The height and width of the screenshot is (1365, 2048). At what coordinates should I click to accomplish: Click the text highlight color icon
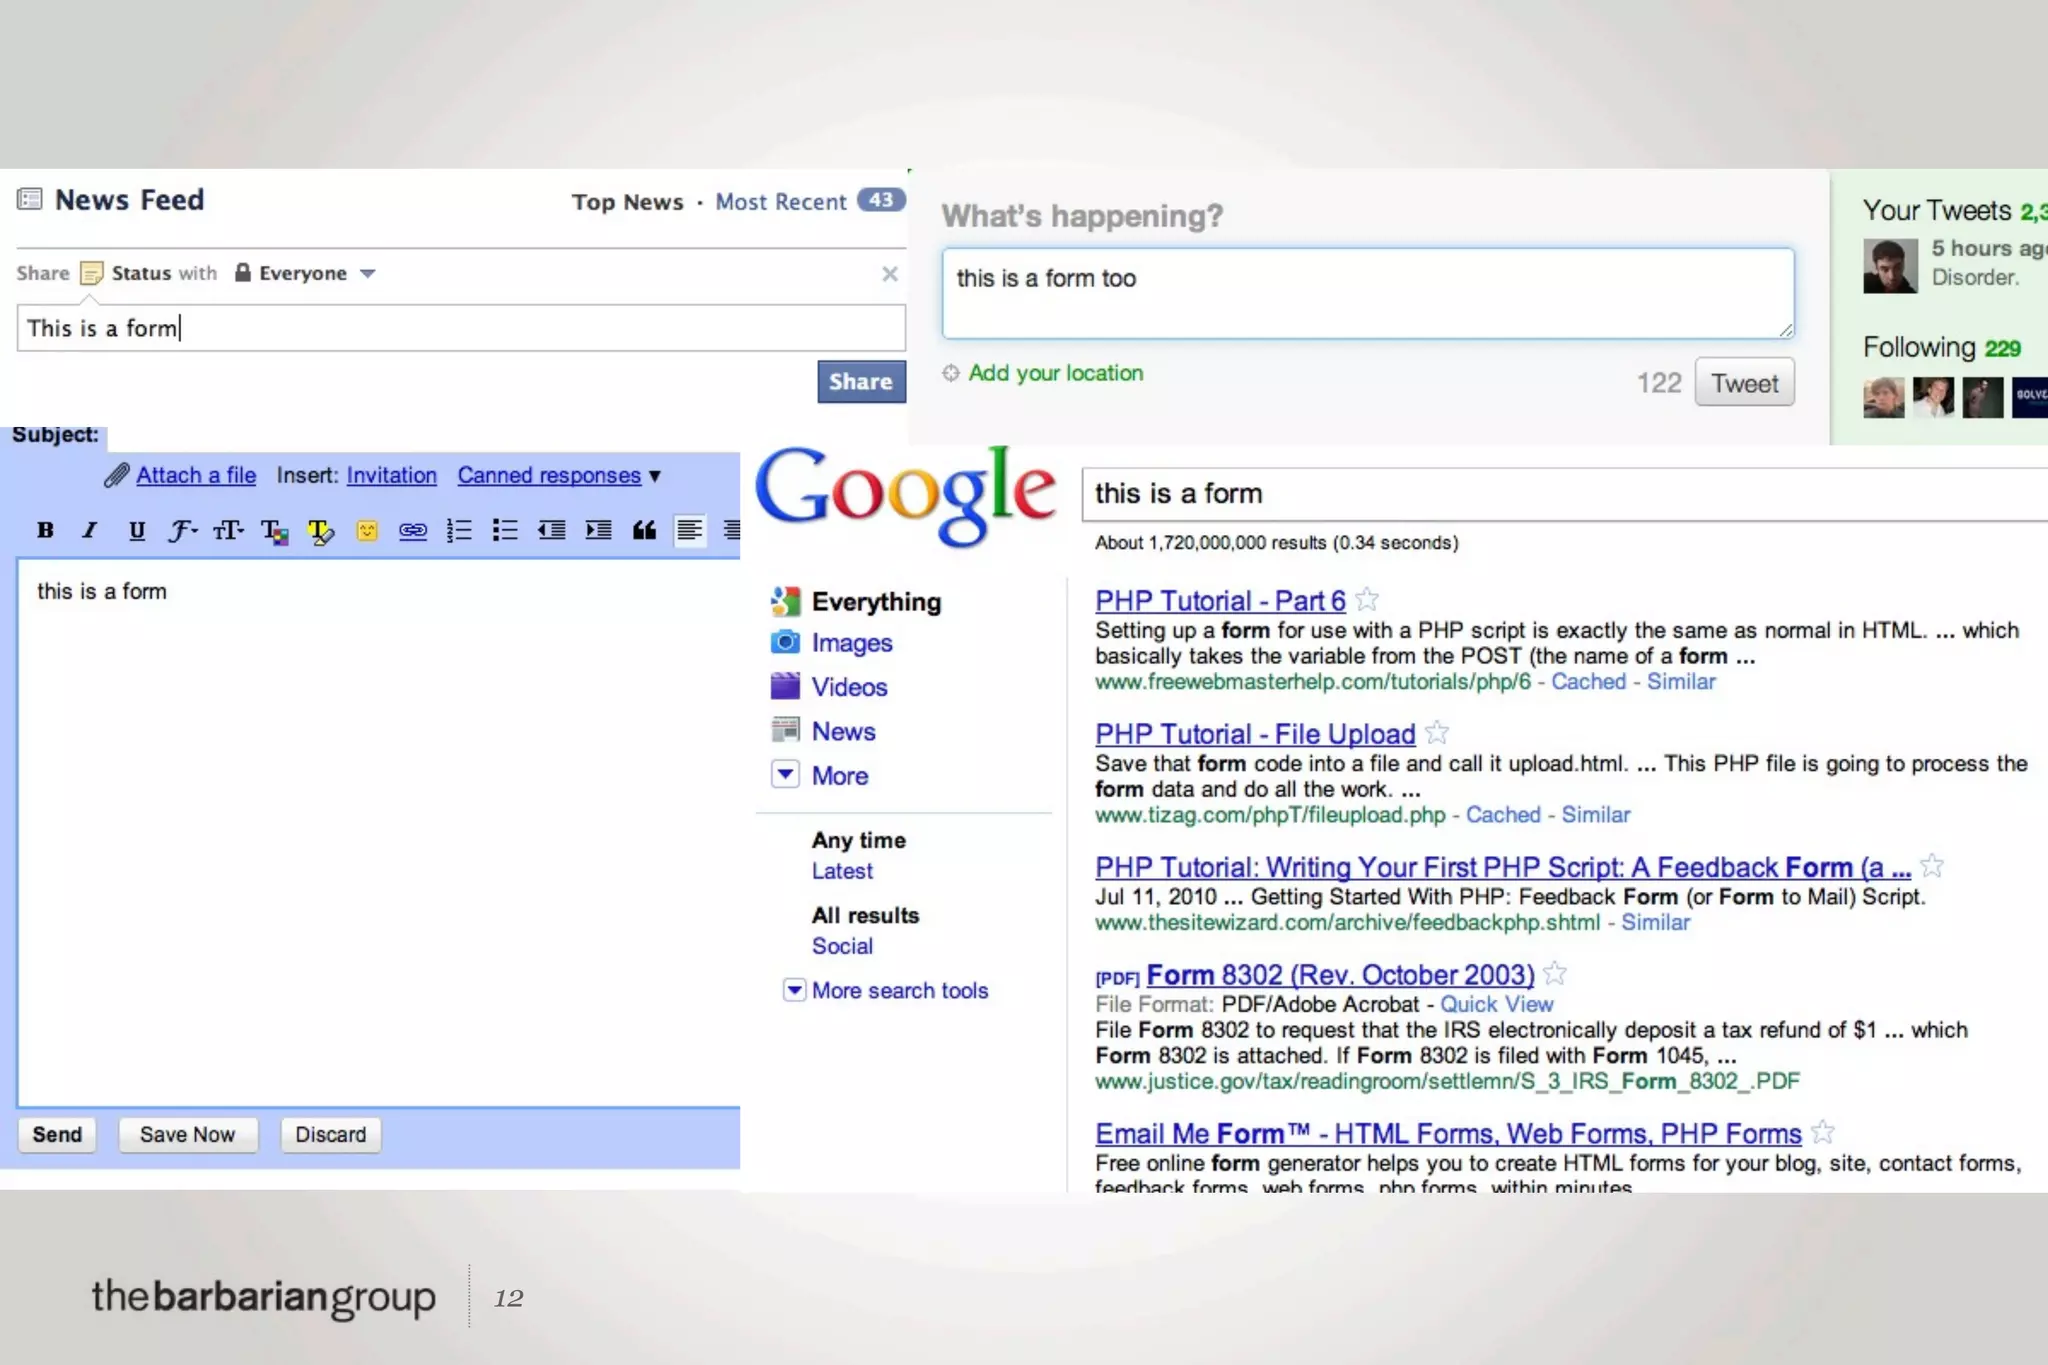click(x=320, y=531)
